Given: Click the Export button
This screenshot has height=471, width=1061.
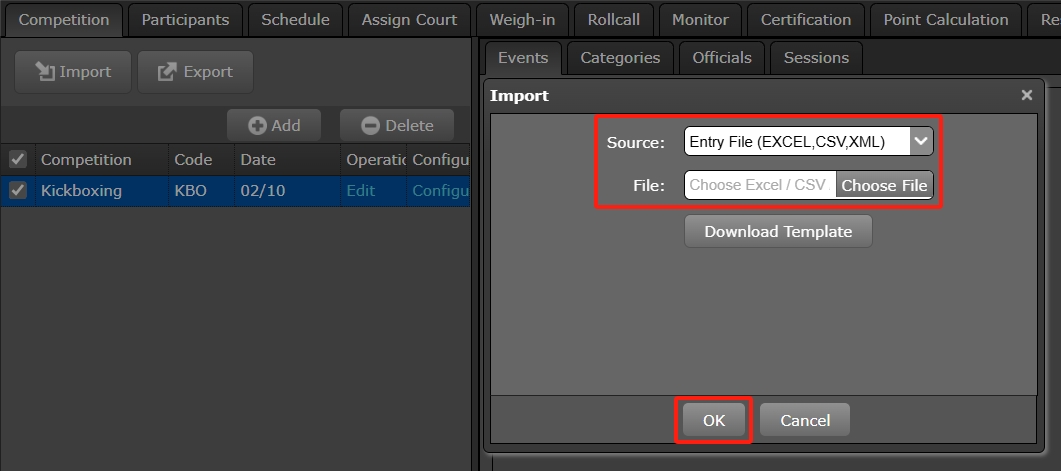Looking at the screenshot, I should [x=195, y=72].
